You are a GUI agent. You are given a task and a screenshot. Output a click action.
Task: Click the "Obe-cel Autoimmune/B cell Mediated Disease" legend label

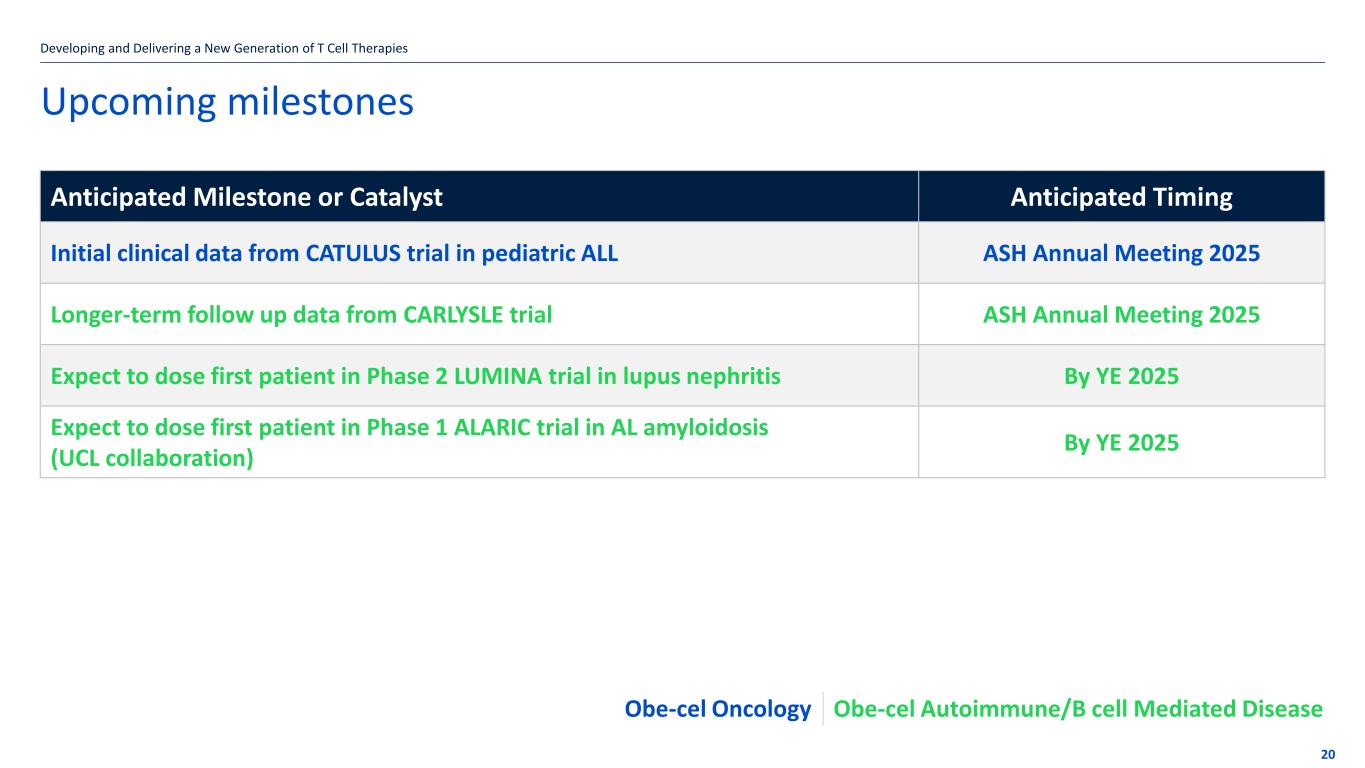click(x=1077, y=709)
